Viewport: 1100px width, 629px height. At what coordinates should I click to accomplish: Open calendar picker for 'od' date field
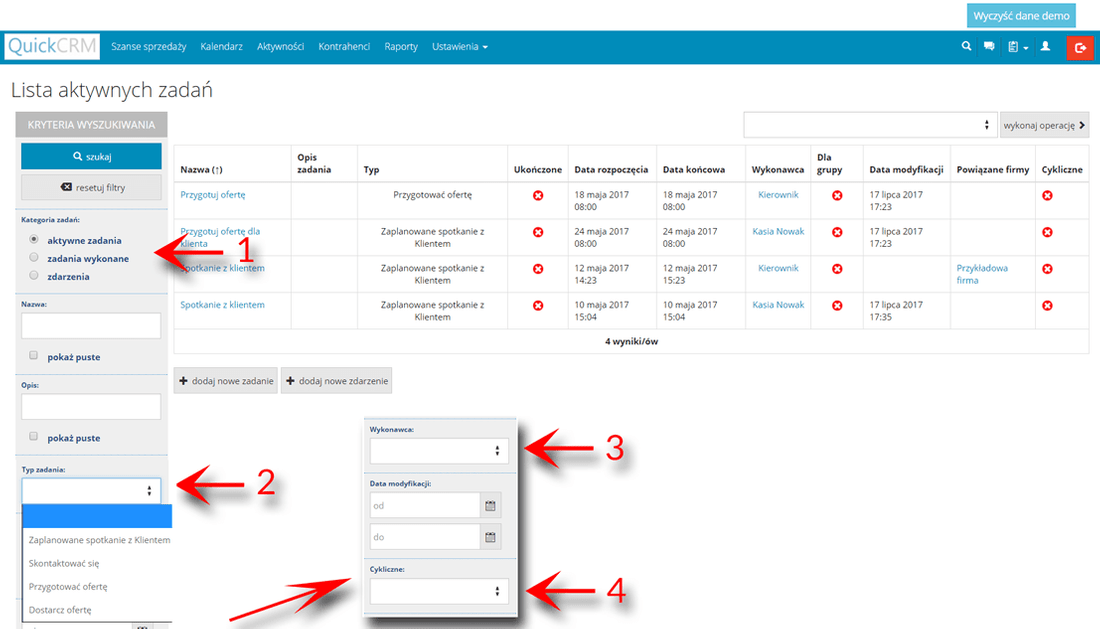tap(490, 506)
